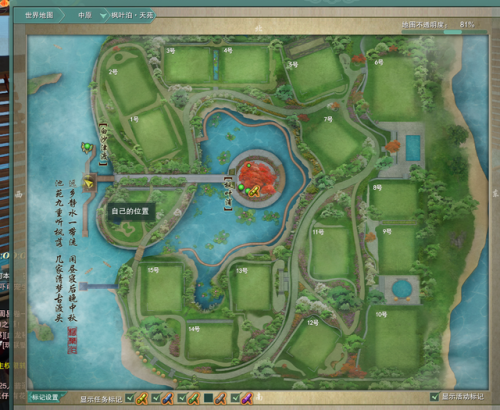Image resolution: width=500 pixels, height=410 pixels.
Task: Uncheck the blue scroll task marker checkbox
Action: pos(156,397)
